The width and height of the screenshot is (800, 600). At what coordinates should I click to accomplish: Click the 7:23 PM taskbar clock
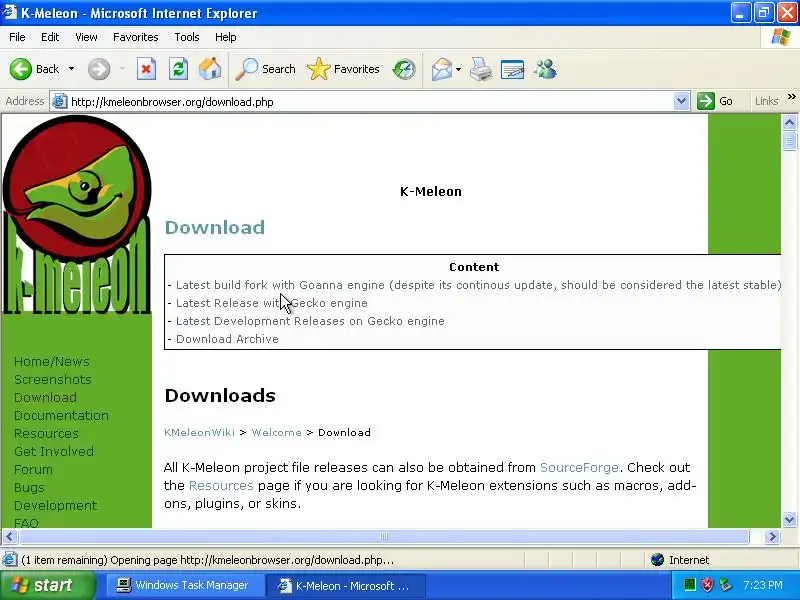pos(763,585)
